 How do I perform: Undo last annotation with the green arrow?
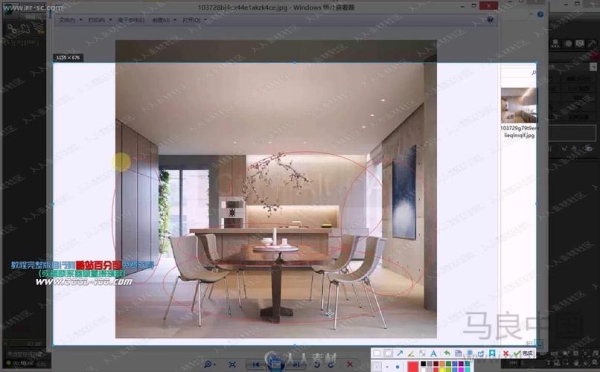447,354
